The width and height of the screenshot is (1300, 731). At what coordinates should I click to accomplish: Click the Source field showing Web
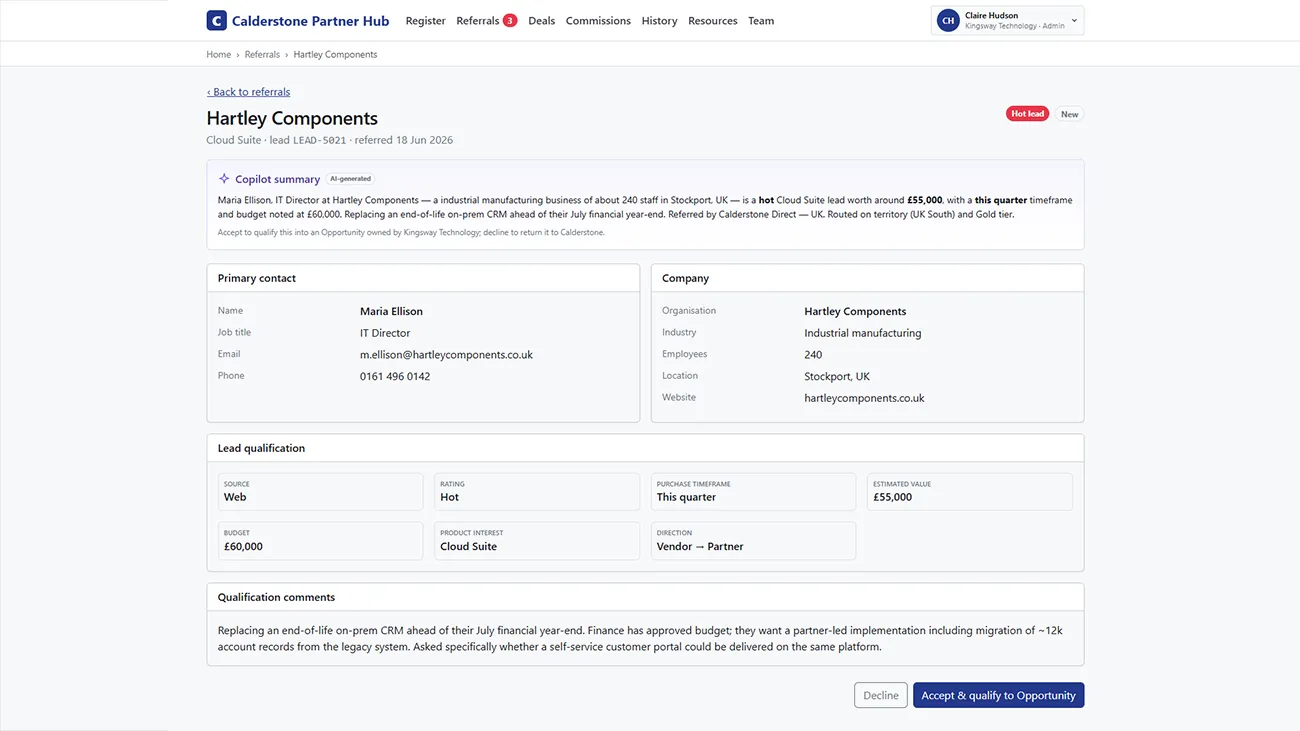320,491
